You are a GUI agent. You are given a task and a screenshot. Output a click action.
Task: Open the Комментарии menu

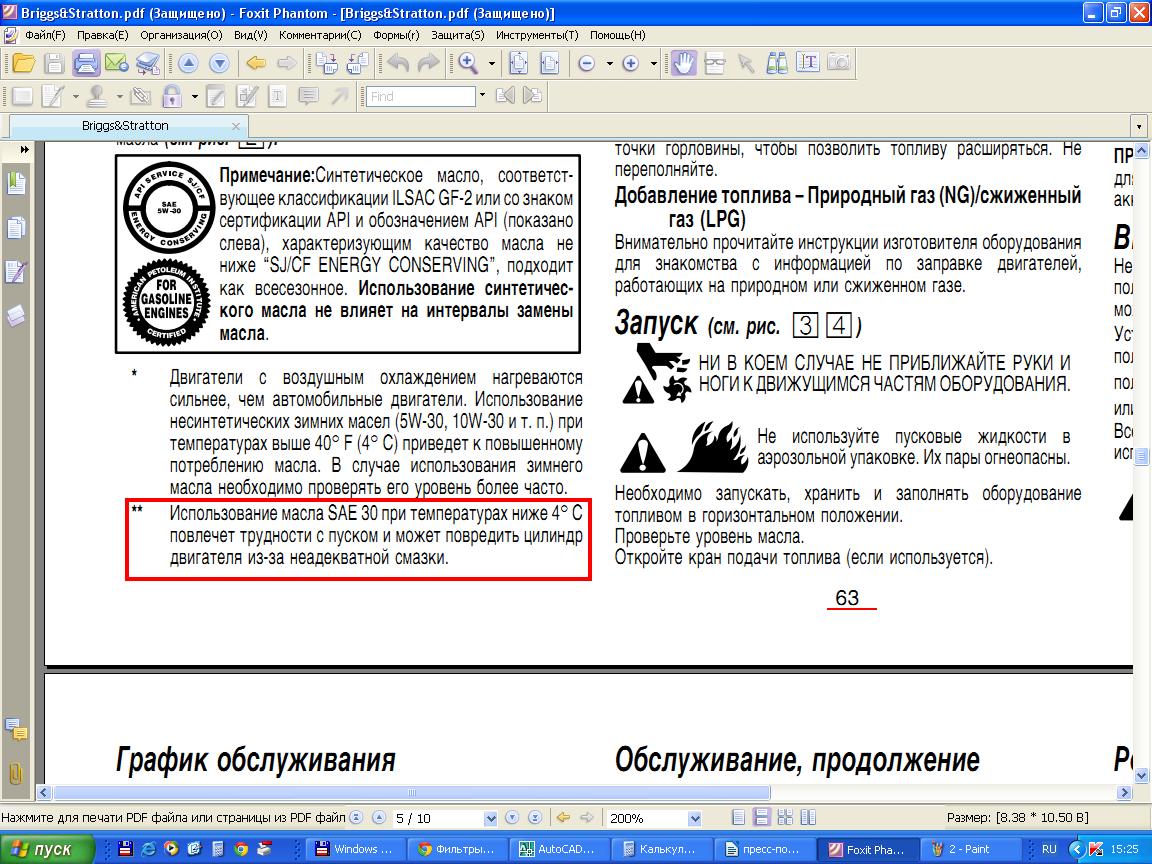320,34
